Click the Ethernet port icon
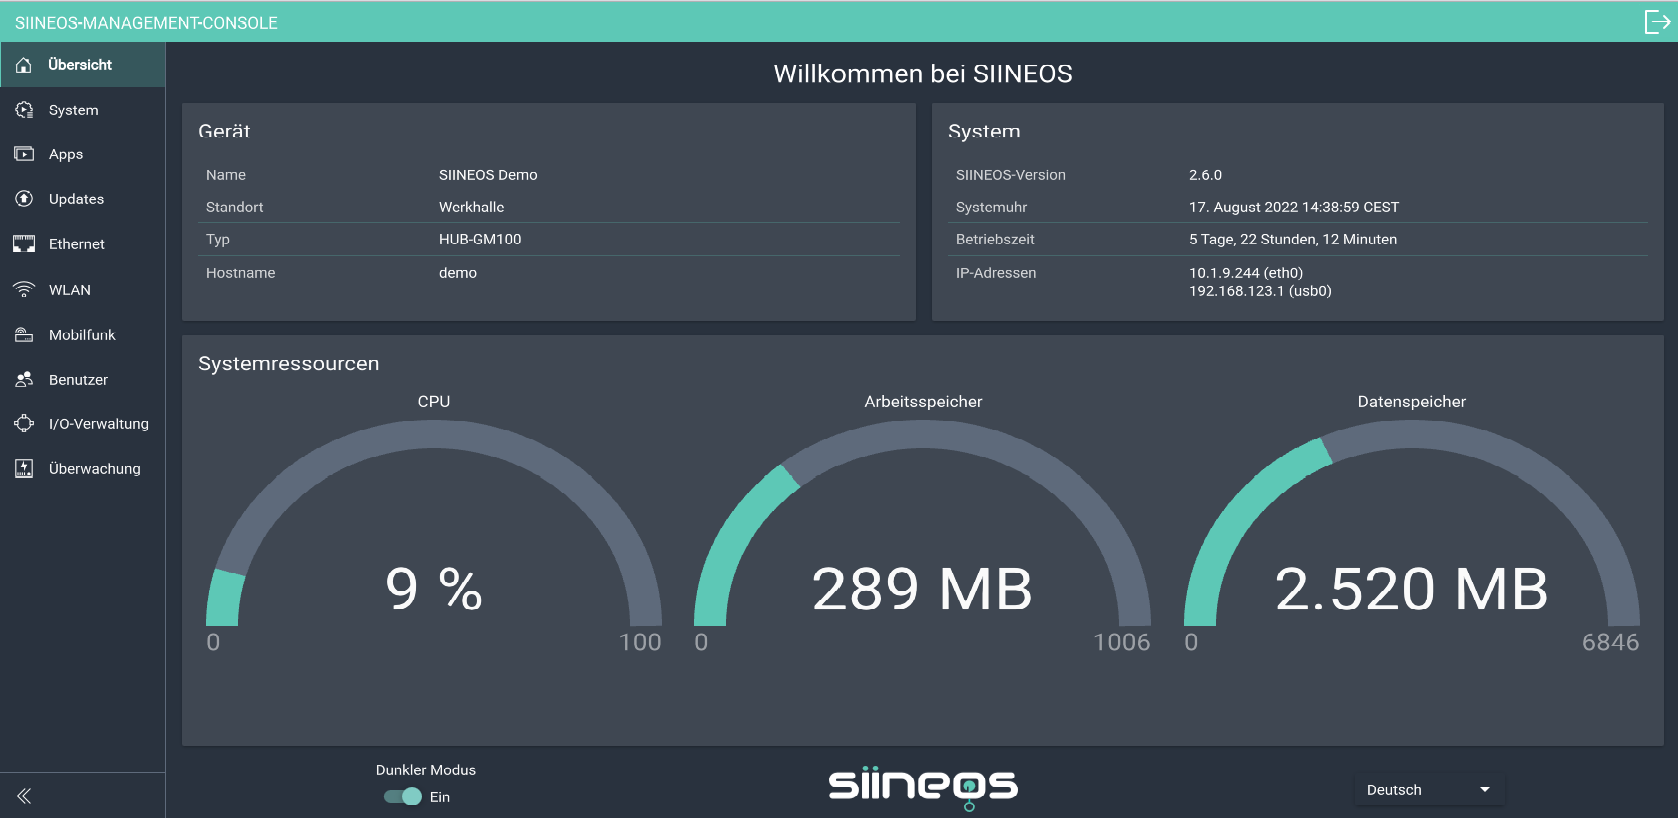Viewport: 1678px width, 818px height. (24, 244)
